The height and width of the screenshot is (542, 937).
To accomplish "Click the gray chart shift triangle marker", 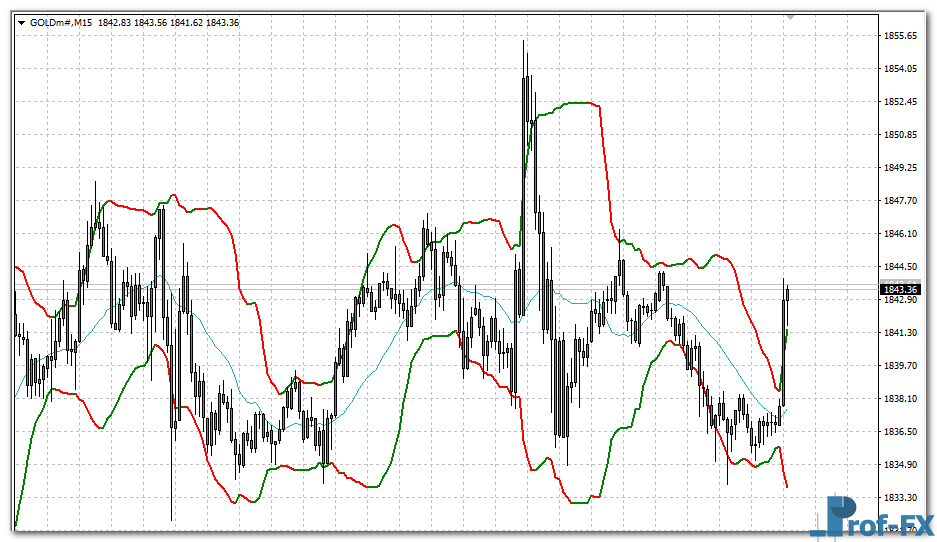I will tap(791, 17).
